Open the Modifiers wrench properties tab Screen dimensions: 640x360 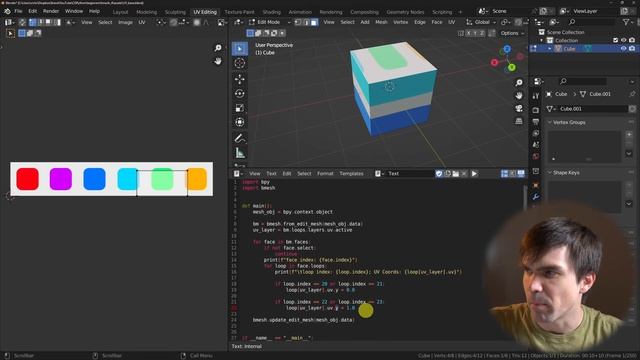536,197
